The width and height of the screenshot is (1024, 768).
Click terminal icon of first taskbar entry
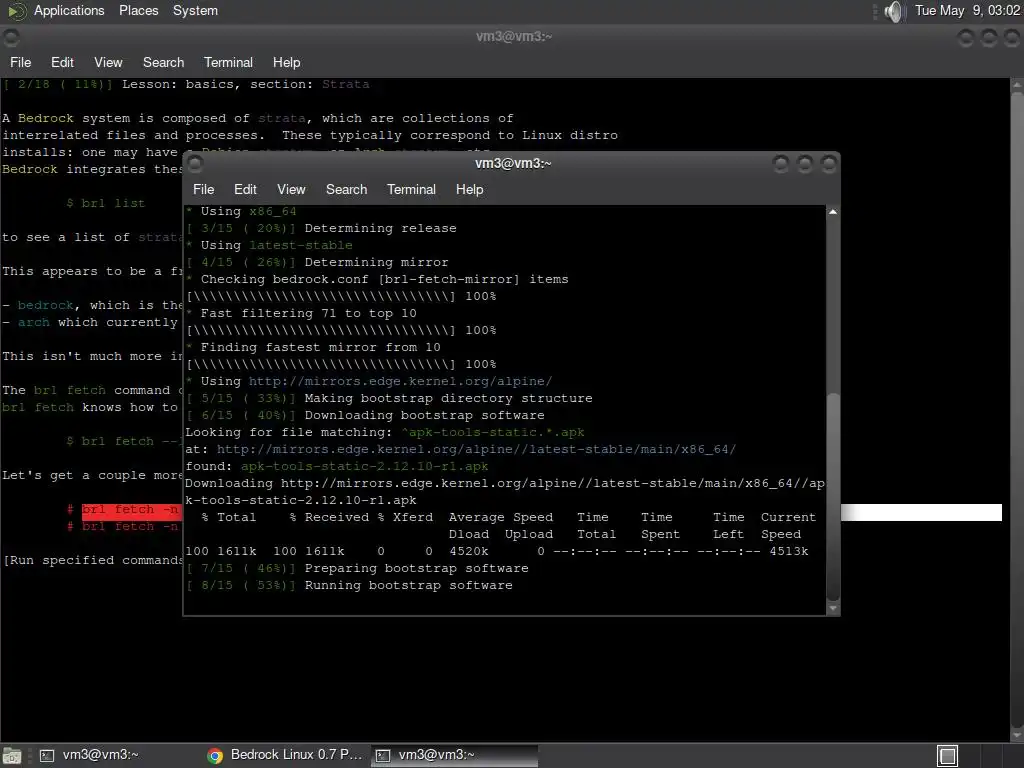(47, 756)
